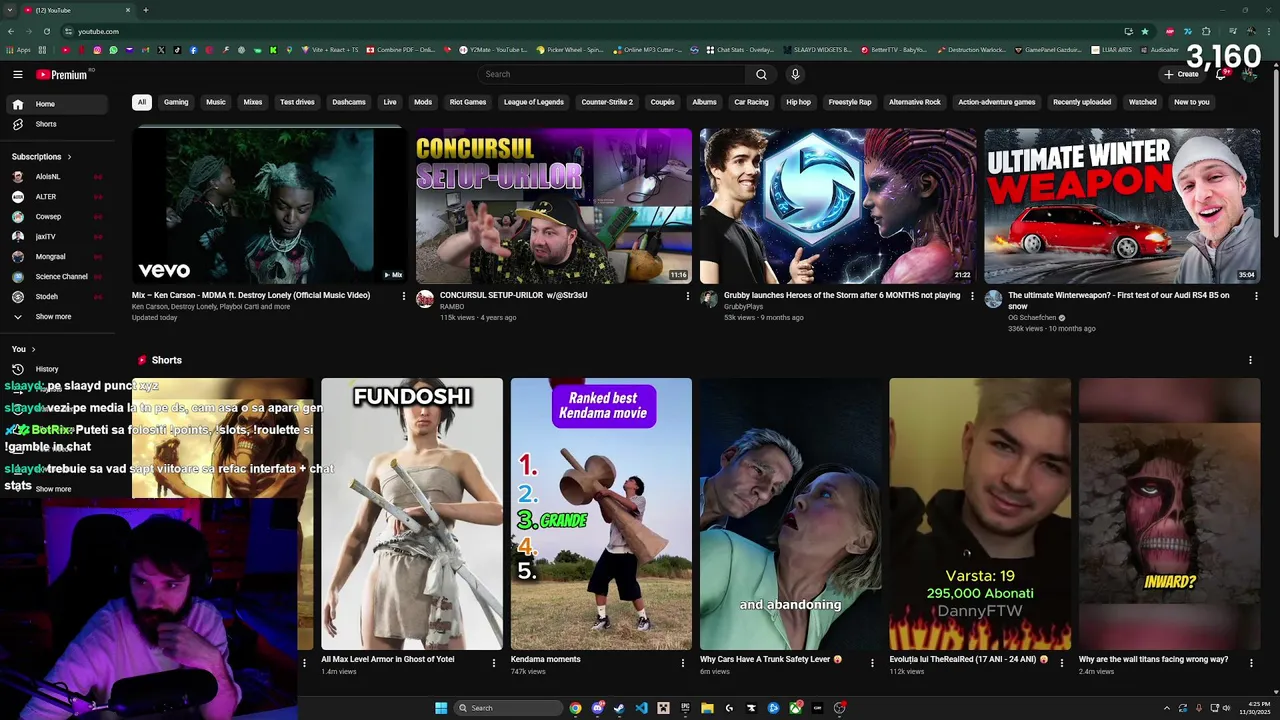
Task: Open watch History in sidebar
Action: [x=56, y=369]
